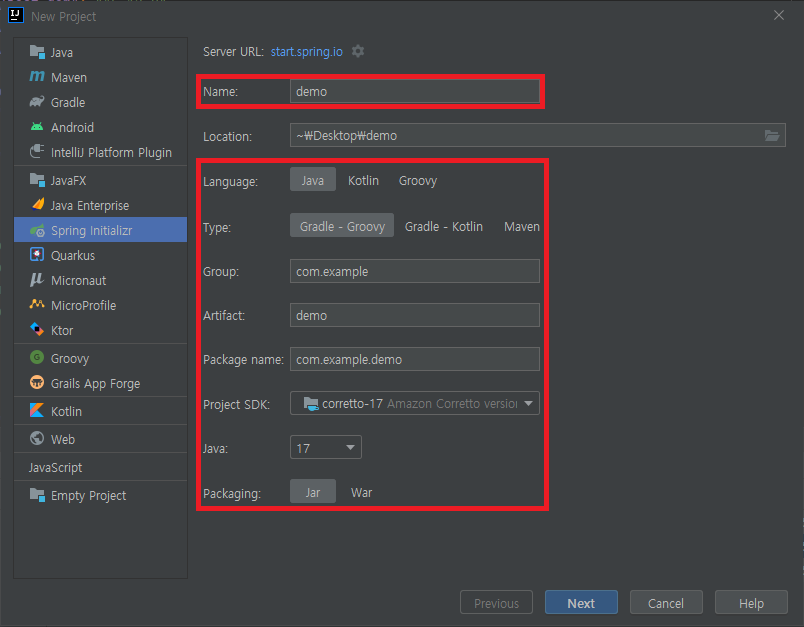The height and width of the screenshot is (627, 804).
Task: Select Ktor in the generators list
Action: click(100, 330)
